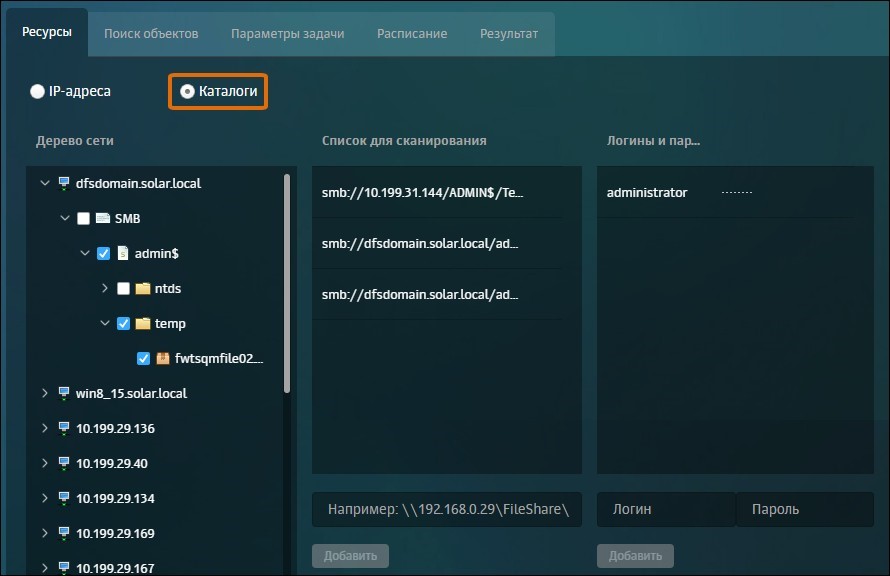Expand the 10.199.29.136 host
Screen dimensions: 890x576
[x=45, y=428]
